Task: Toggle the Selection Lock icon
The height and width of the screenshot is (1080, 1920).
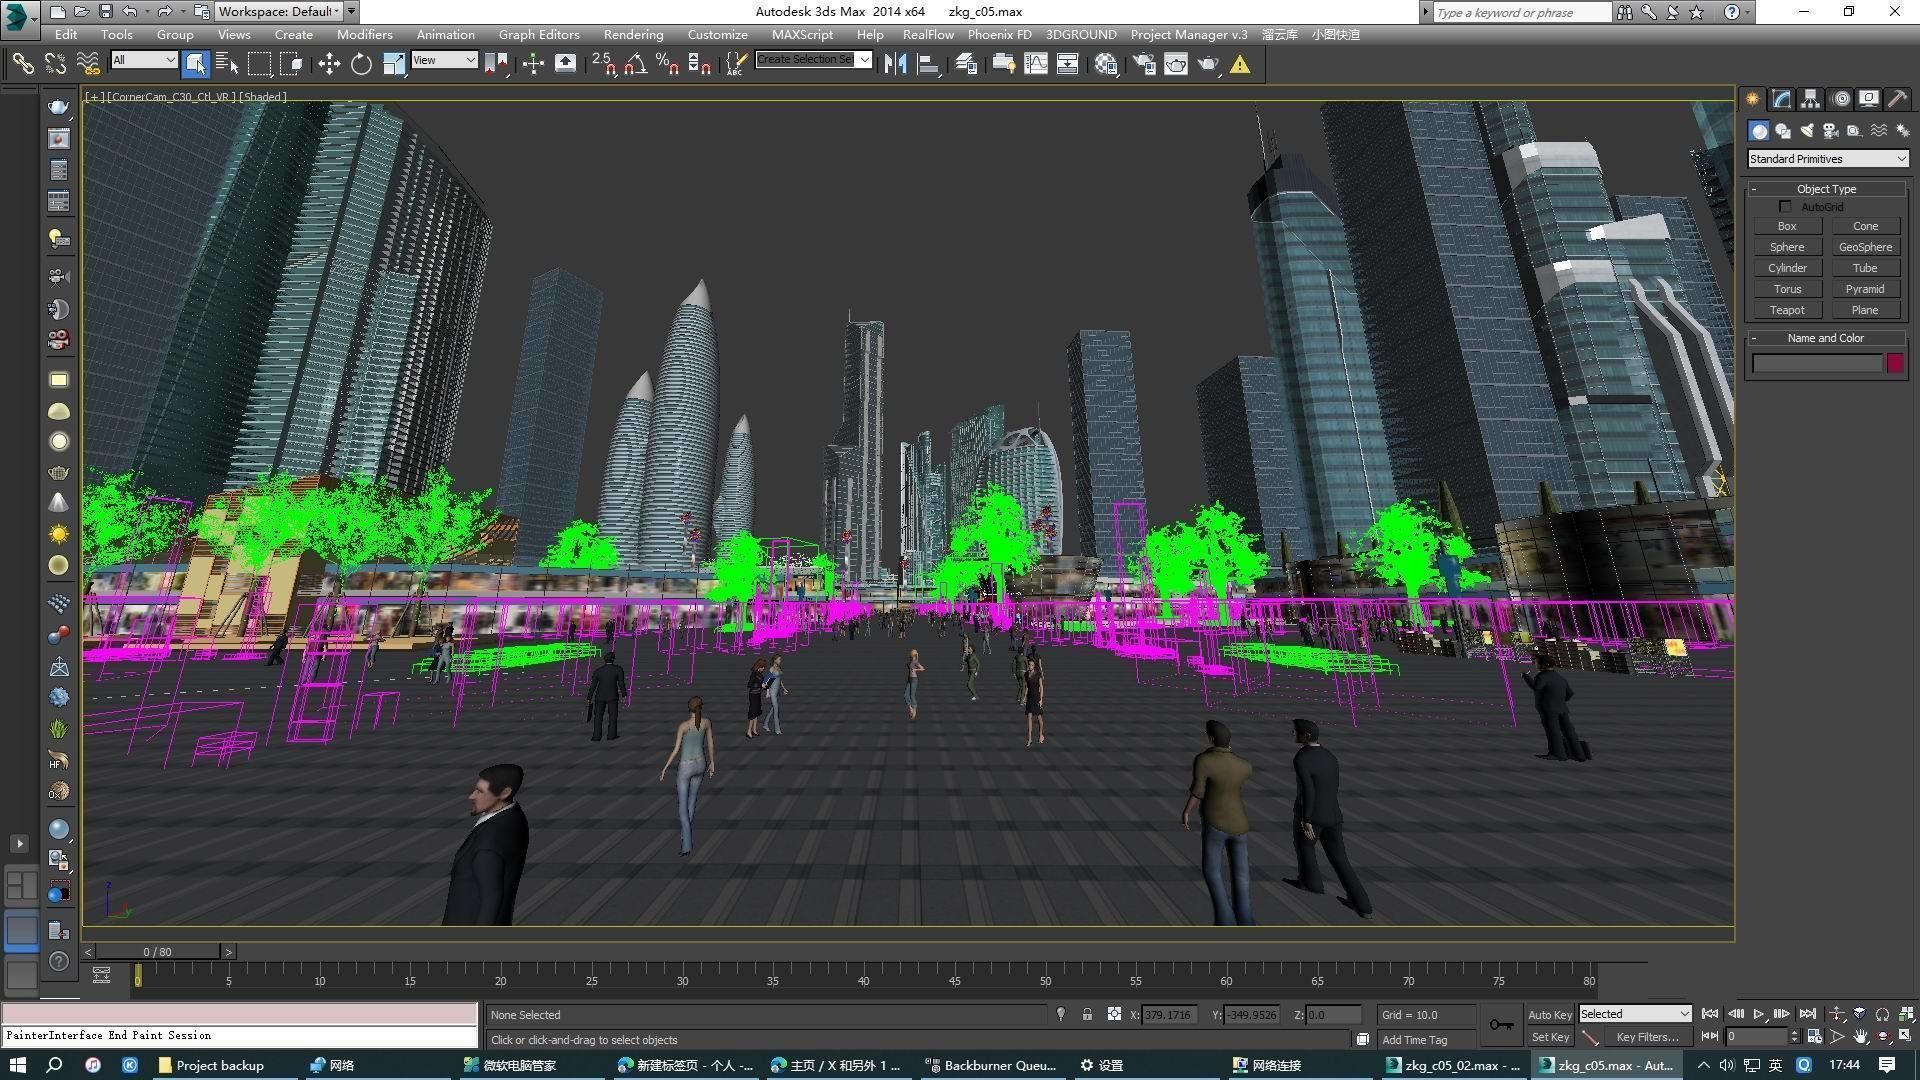Action: pos(1087,1014)
